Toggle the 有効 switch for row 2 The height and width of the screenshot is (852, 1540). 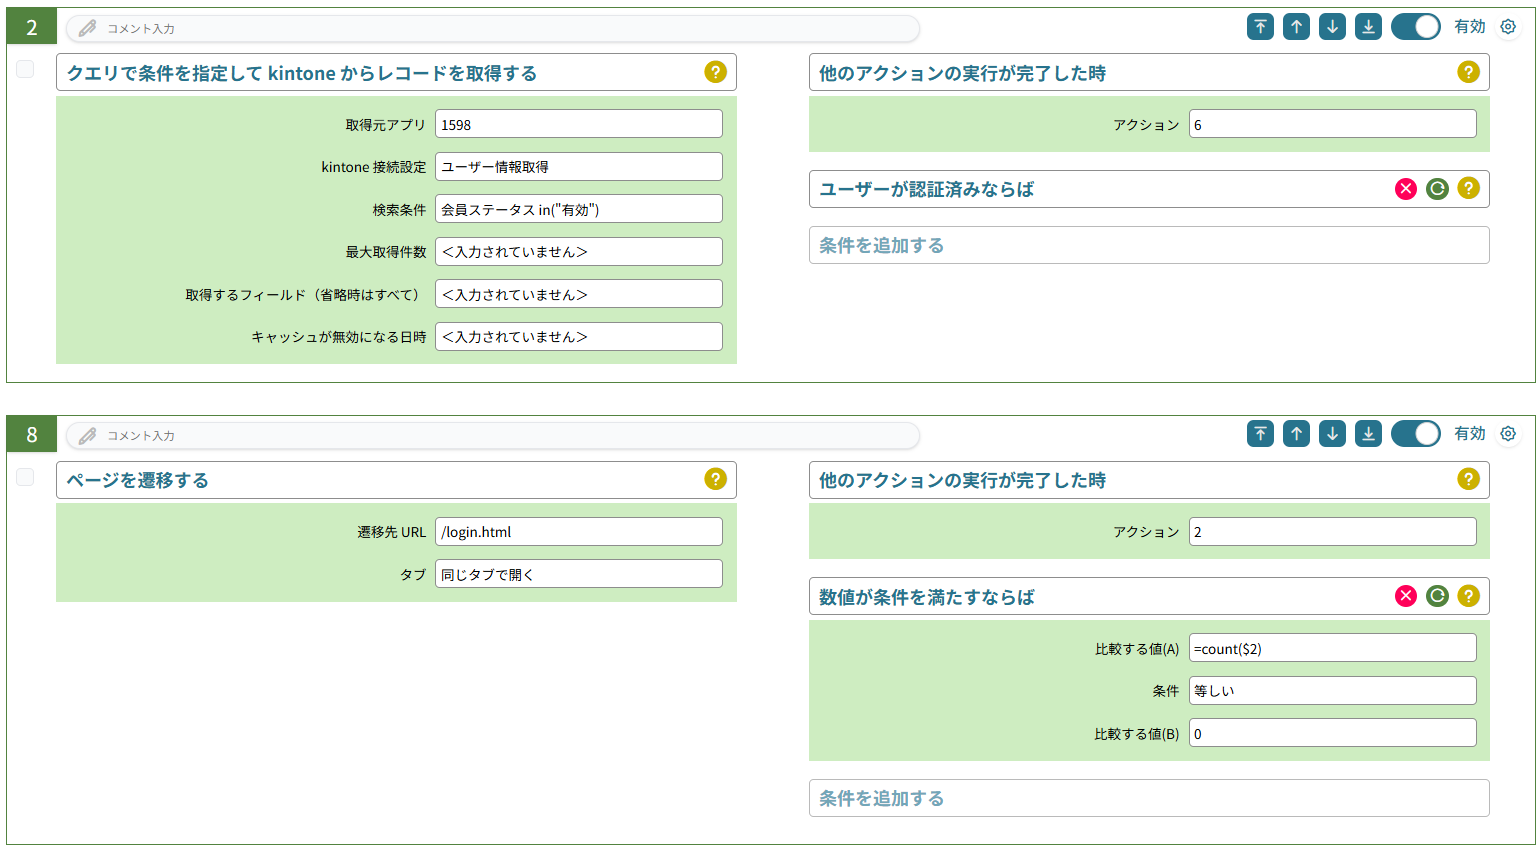[1415, 27]
